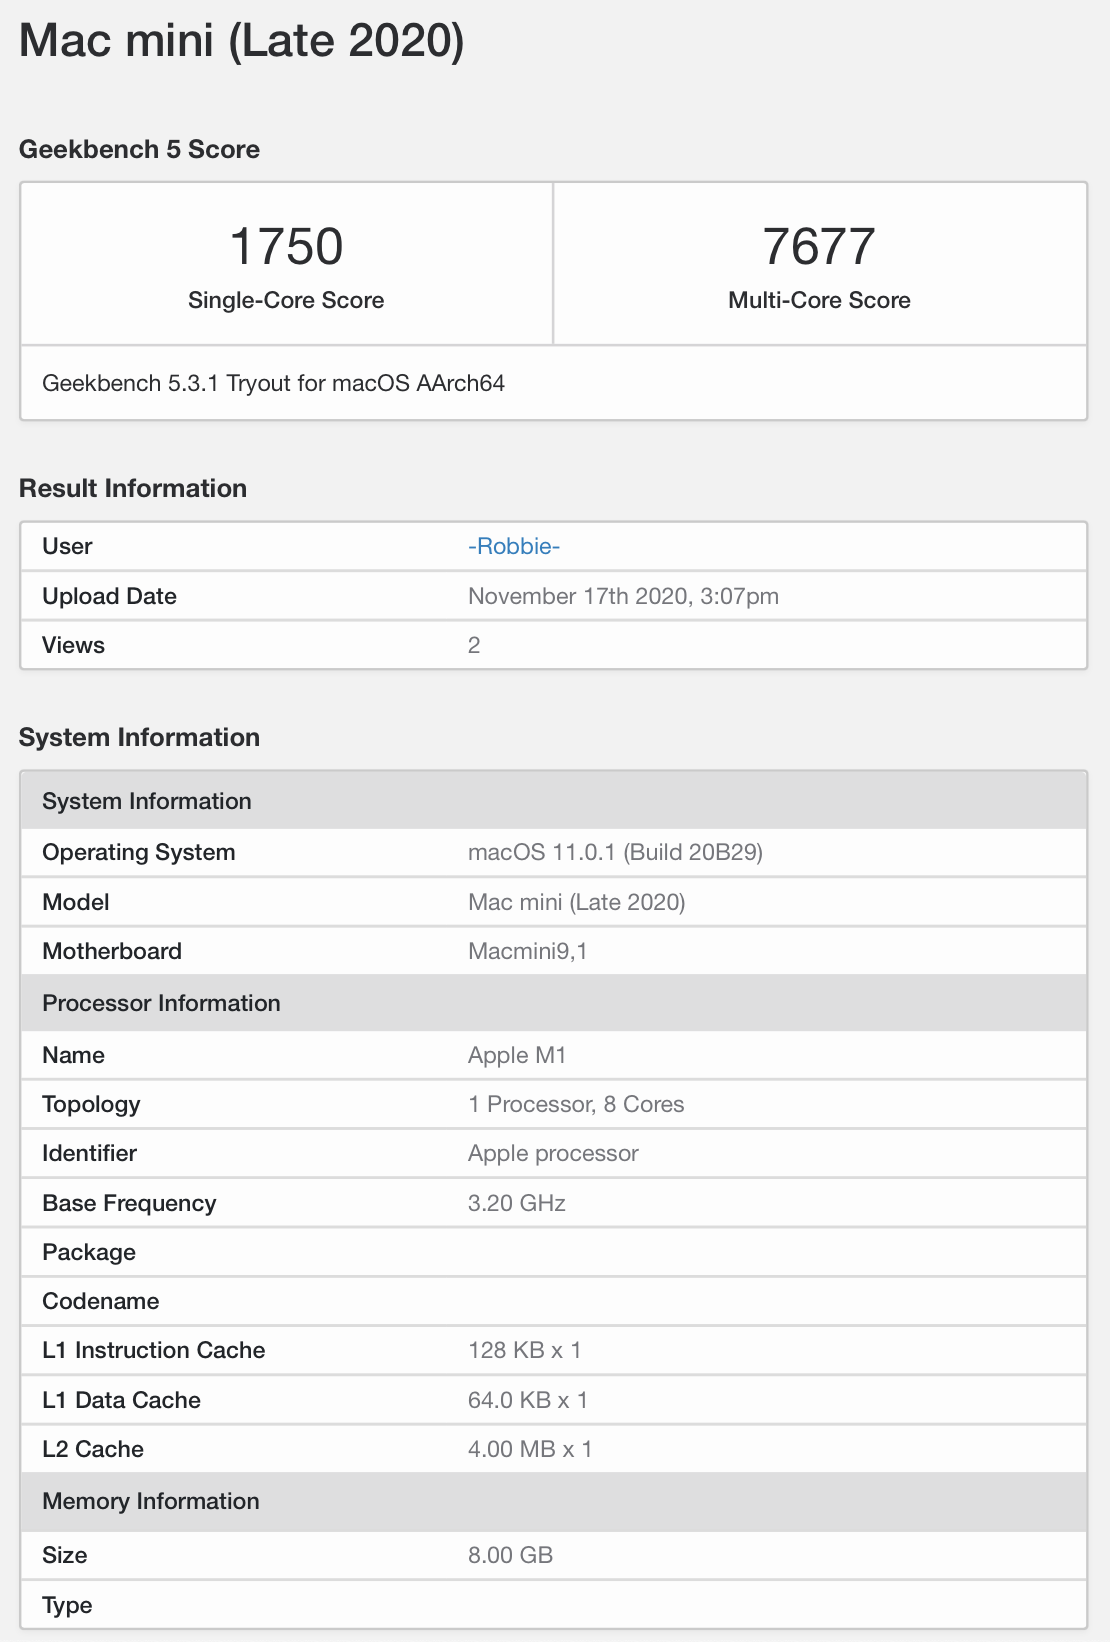Click the Upload Date row label

click(x=109, y=596)
